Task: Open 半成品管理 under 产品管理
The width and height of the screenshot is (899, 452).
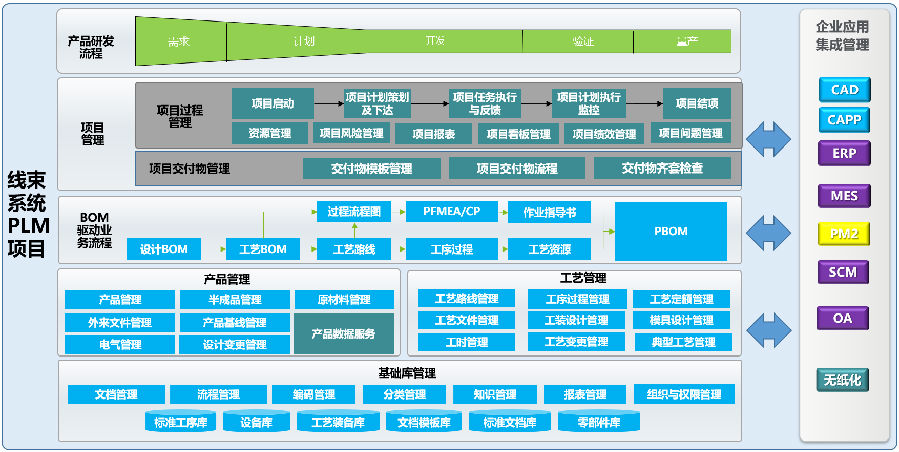Action: point(234,299)
